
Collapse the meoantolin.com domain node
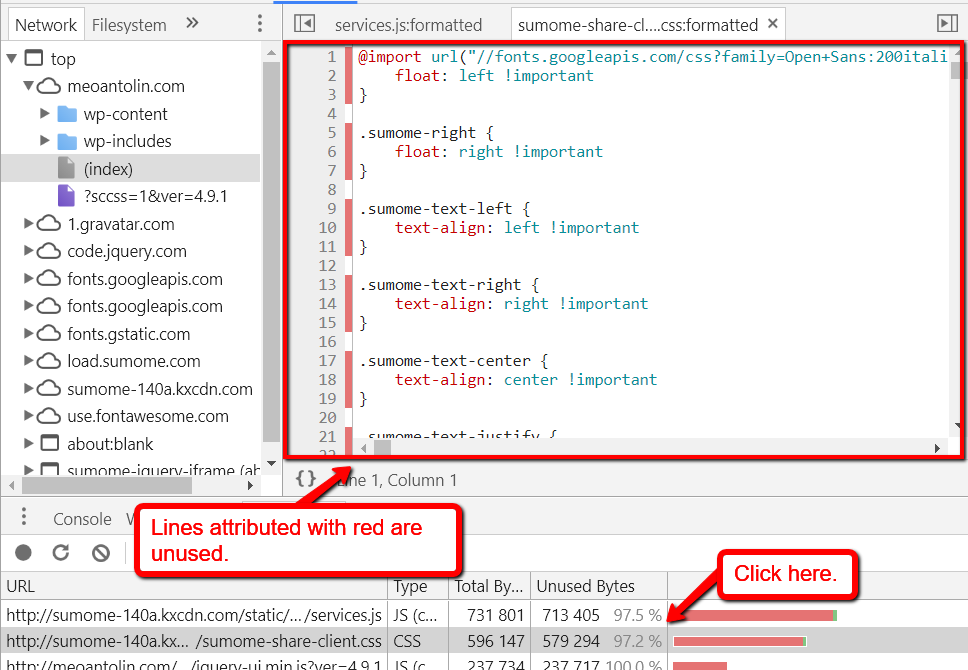29,87
